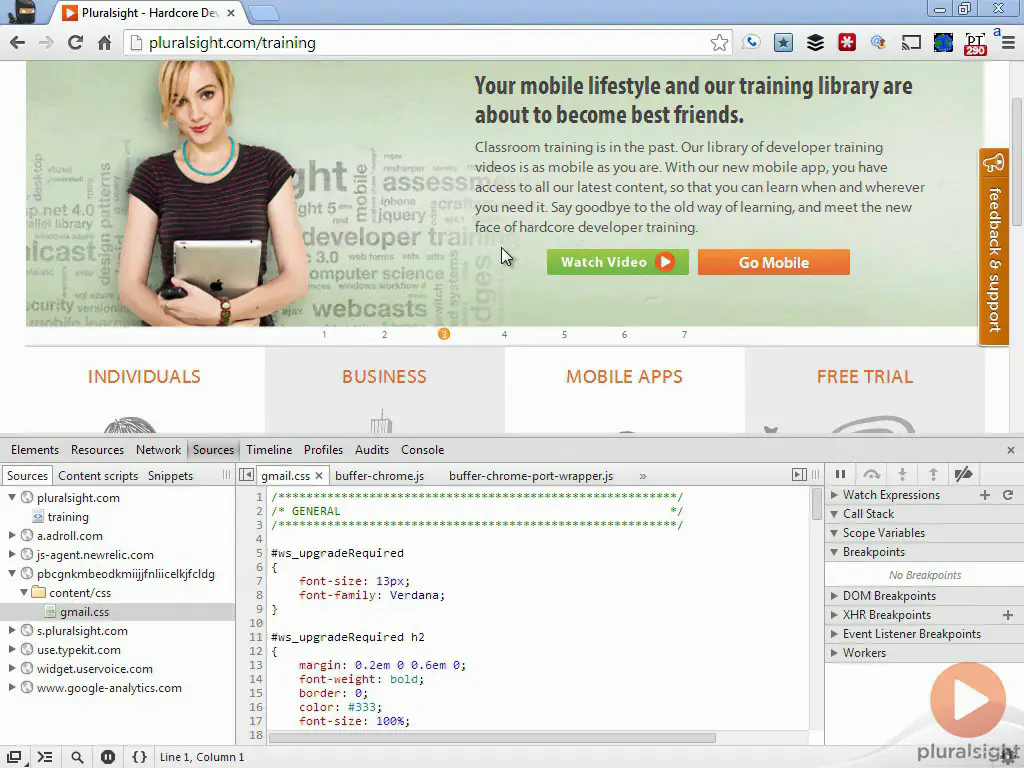Open the BUSINESS section link
This screenshot has height=768, width=1024.
click(384, 377)
